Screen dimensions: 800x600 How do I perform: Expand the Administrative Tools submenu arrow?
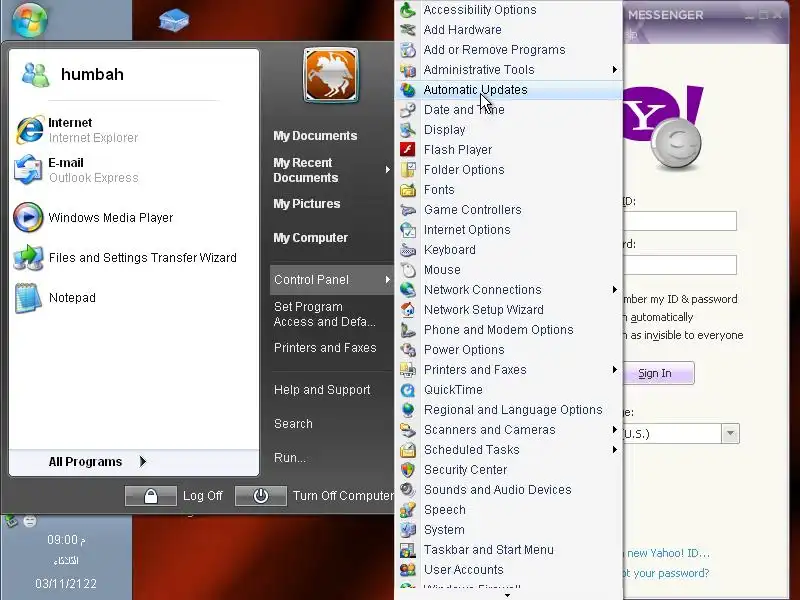(x=615, y=69)
